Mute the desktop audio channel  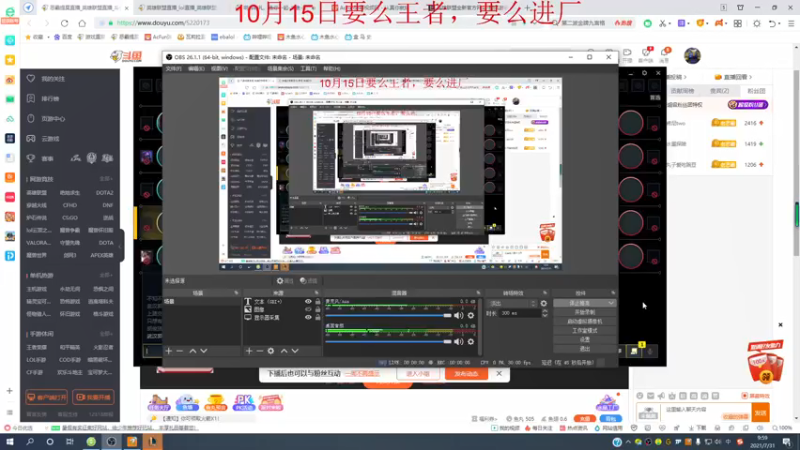coord(459,342)
